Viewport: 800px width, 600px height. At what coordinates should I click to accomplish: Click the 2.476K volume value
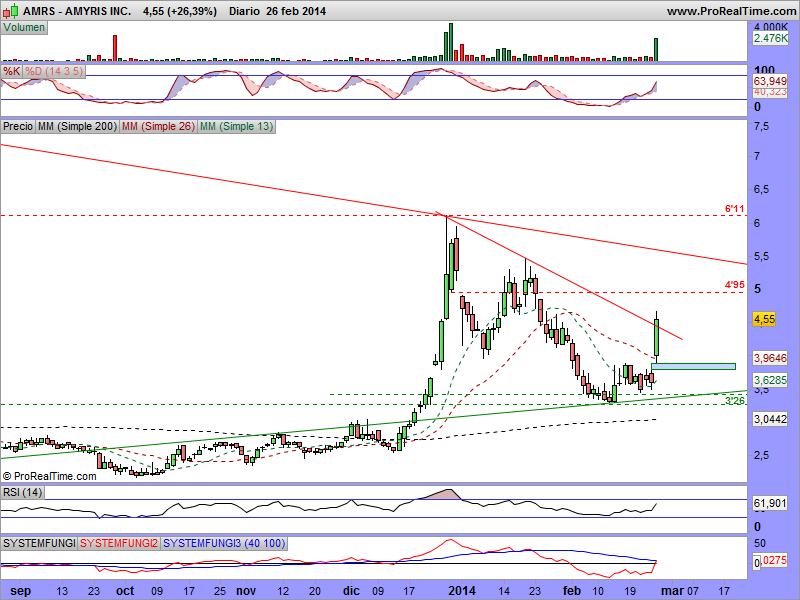coord(770,38)
